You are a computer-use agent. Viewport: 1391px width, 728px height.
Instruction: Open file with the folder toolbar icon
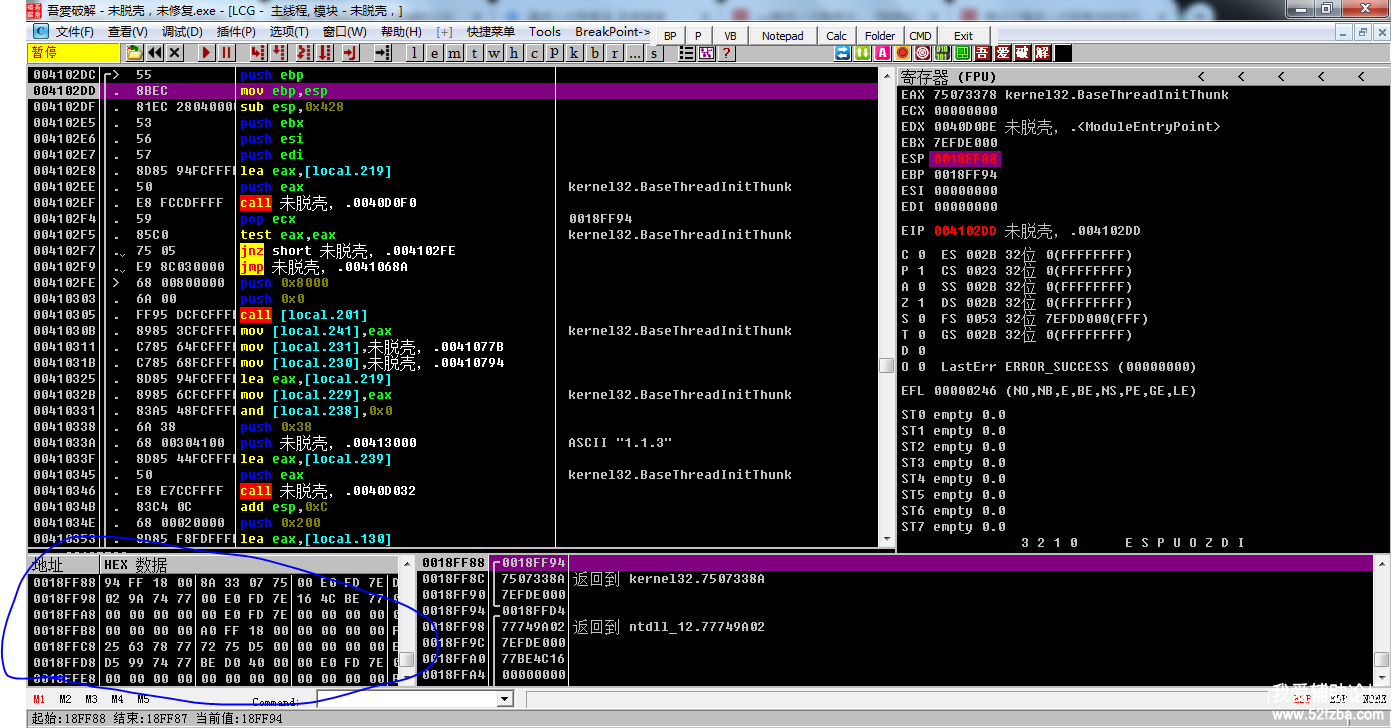click(x=134, y=53)
